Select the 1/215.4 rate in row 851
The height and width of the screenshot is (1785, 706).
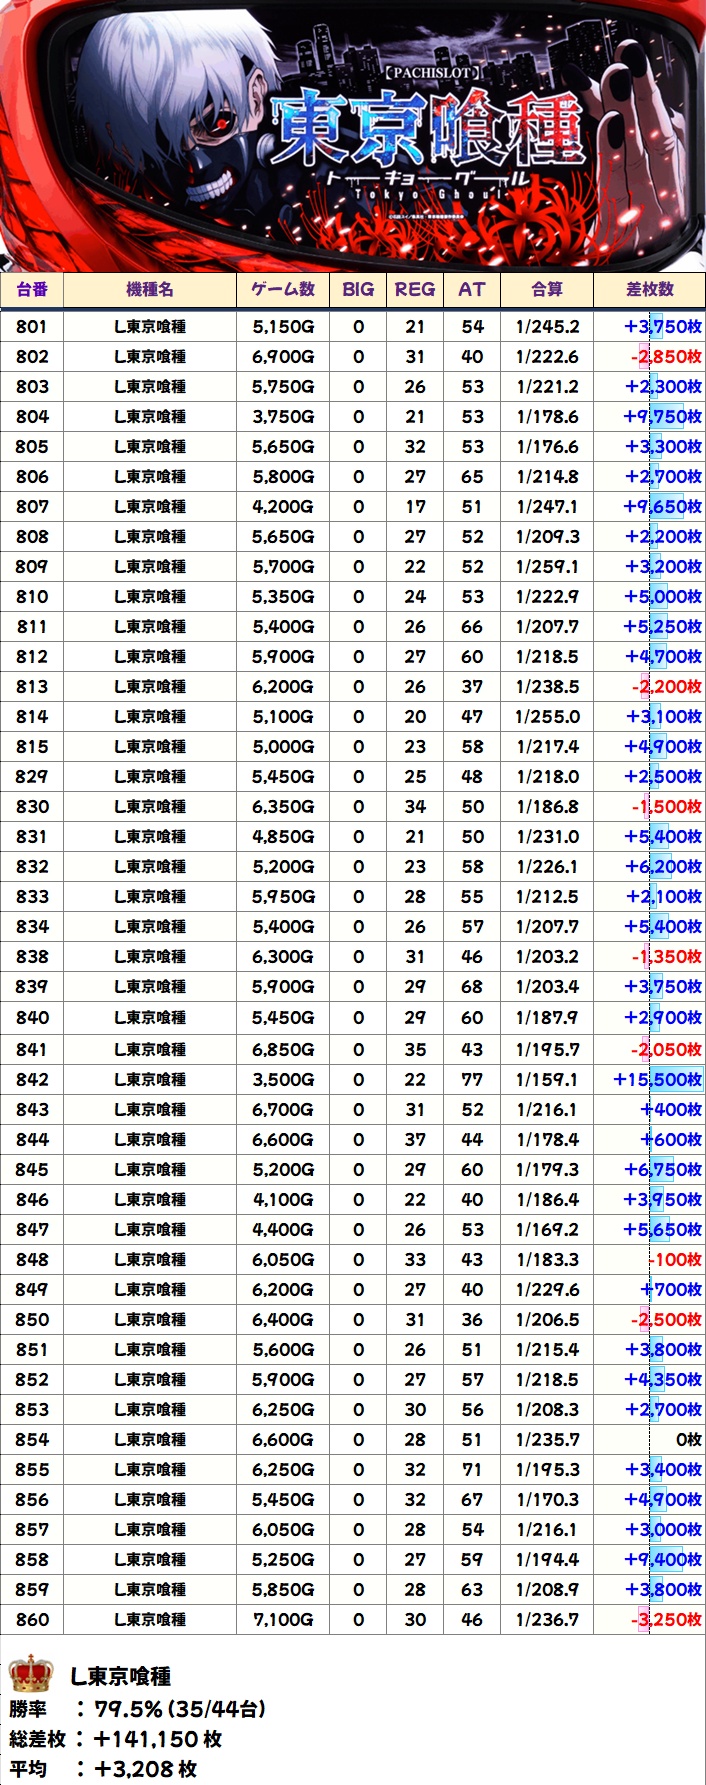(547, 1349)
